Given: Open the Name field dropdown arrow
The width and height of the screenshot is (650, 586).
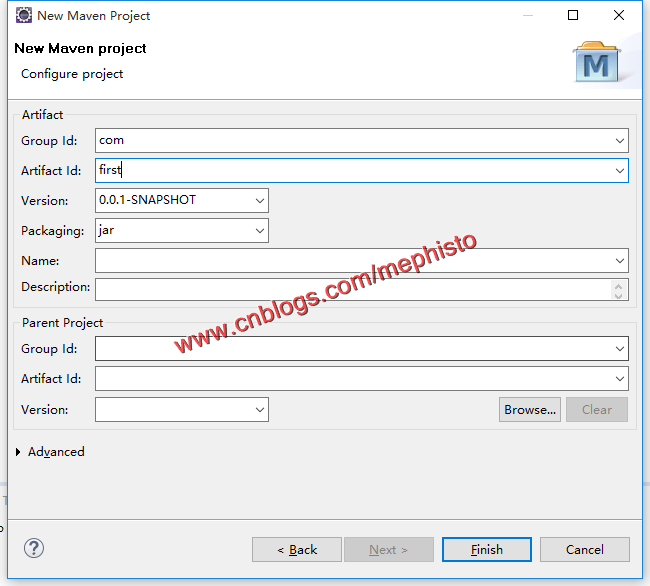Looking at the screenshot, I should click(619, 261).
